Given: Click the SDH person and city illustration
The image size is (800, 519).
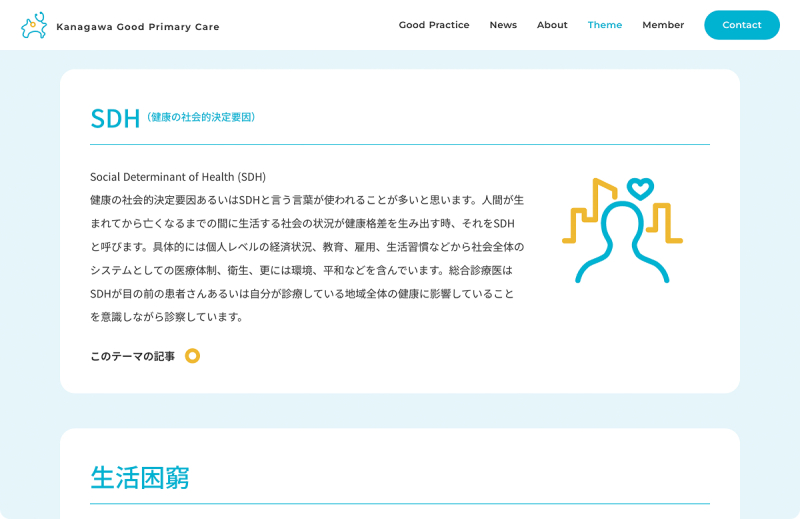Looking at the screenshot, I should (x=622, y=232).
